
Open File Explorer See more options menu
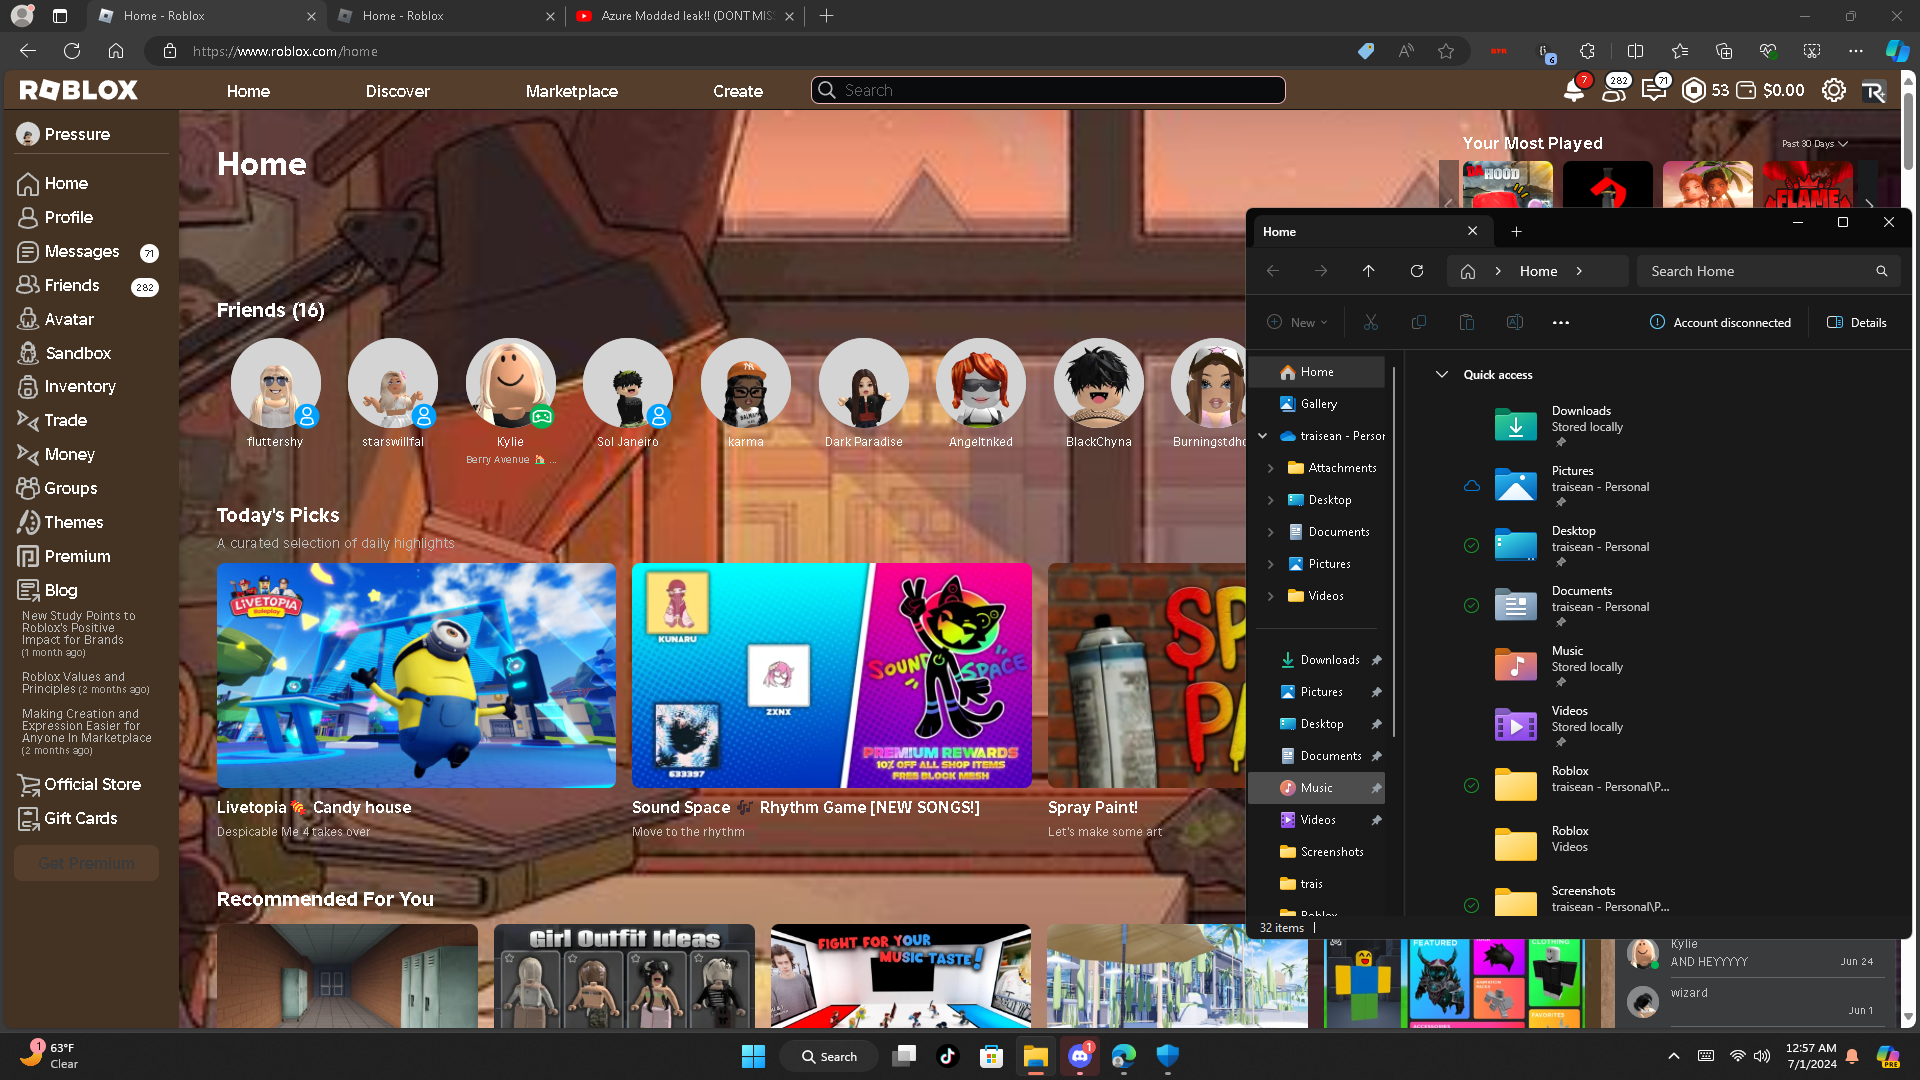tap(1561, 323)
